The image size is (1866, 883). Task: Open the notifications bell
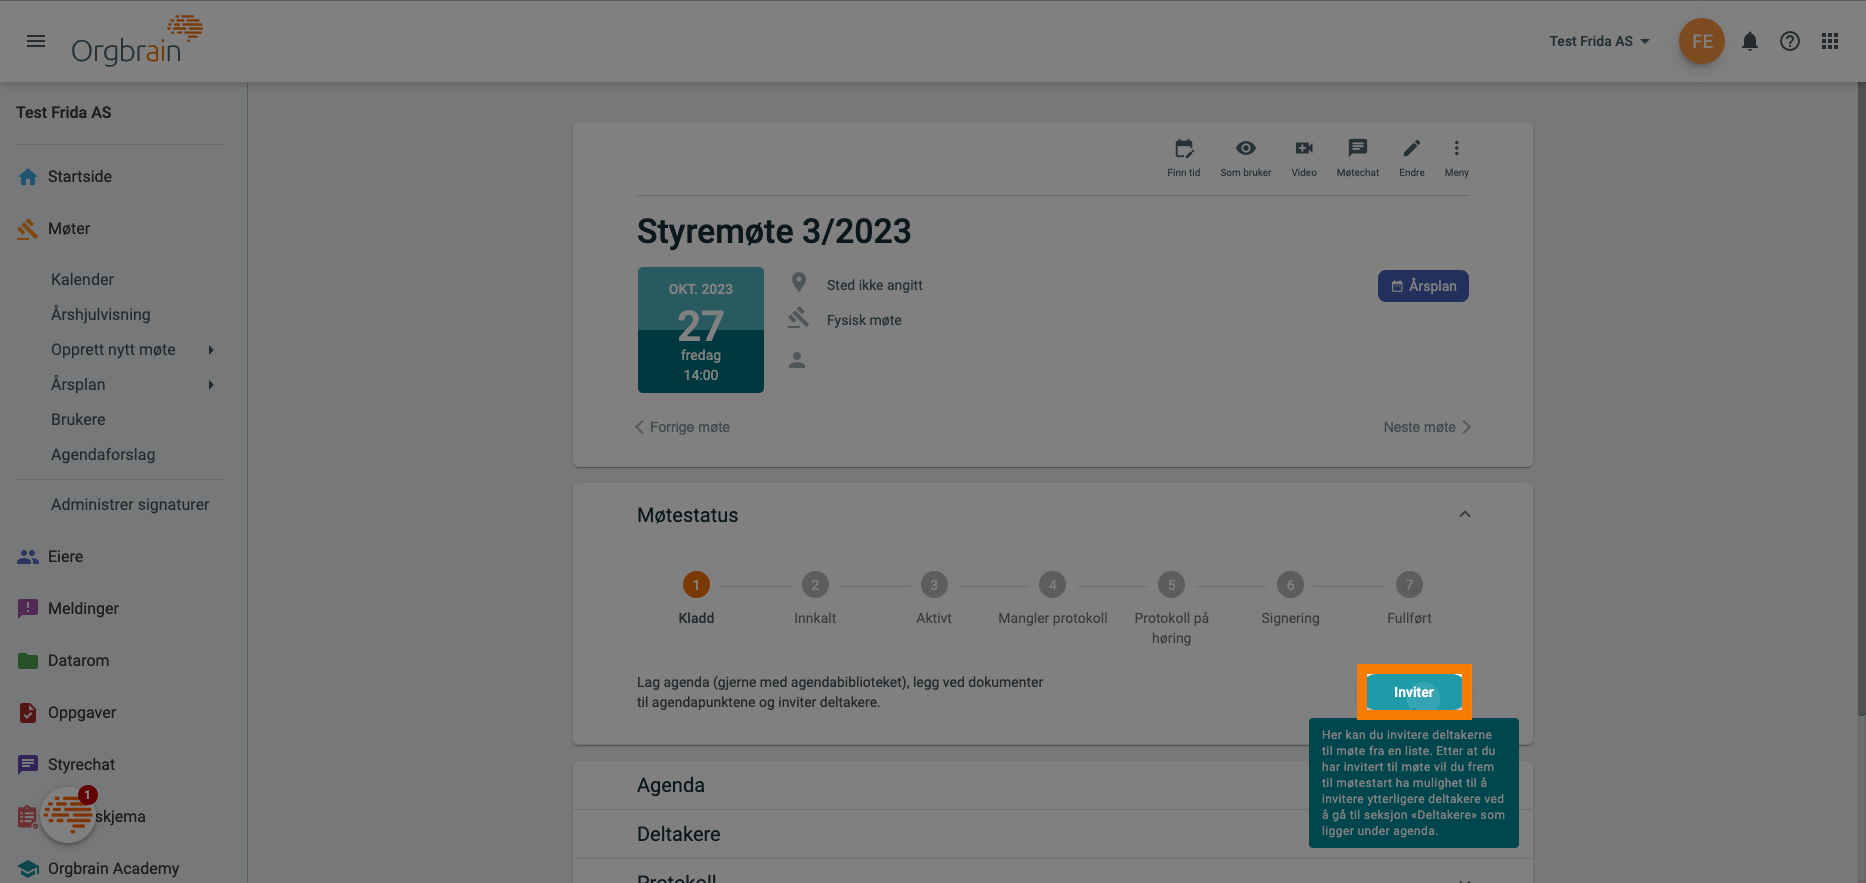pos(1750,41)
